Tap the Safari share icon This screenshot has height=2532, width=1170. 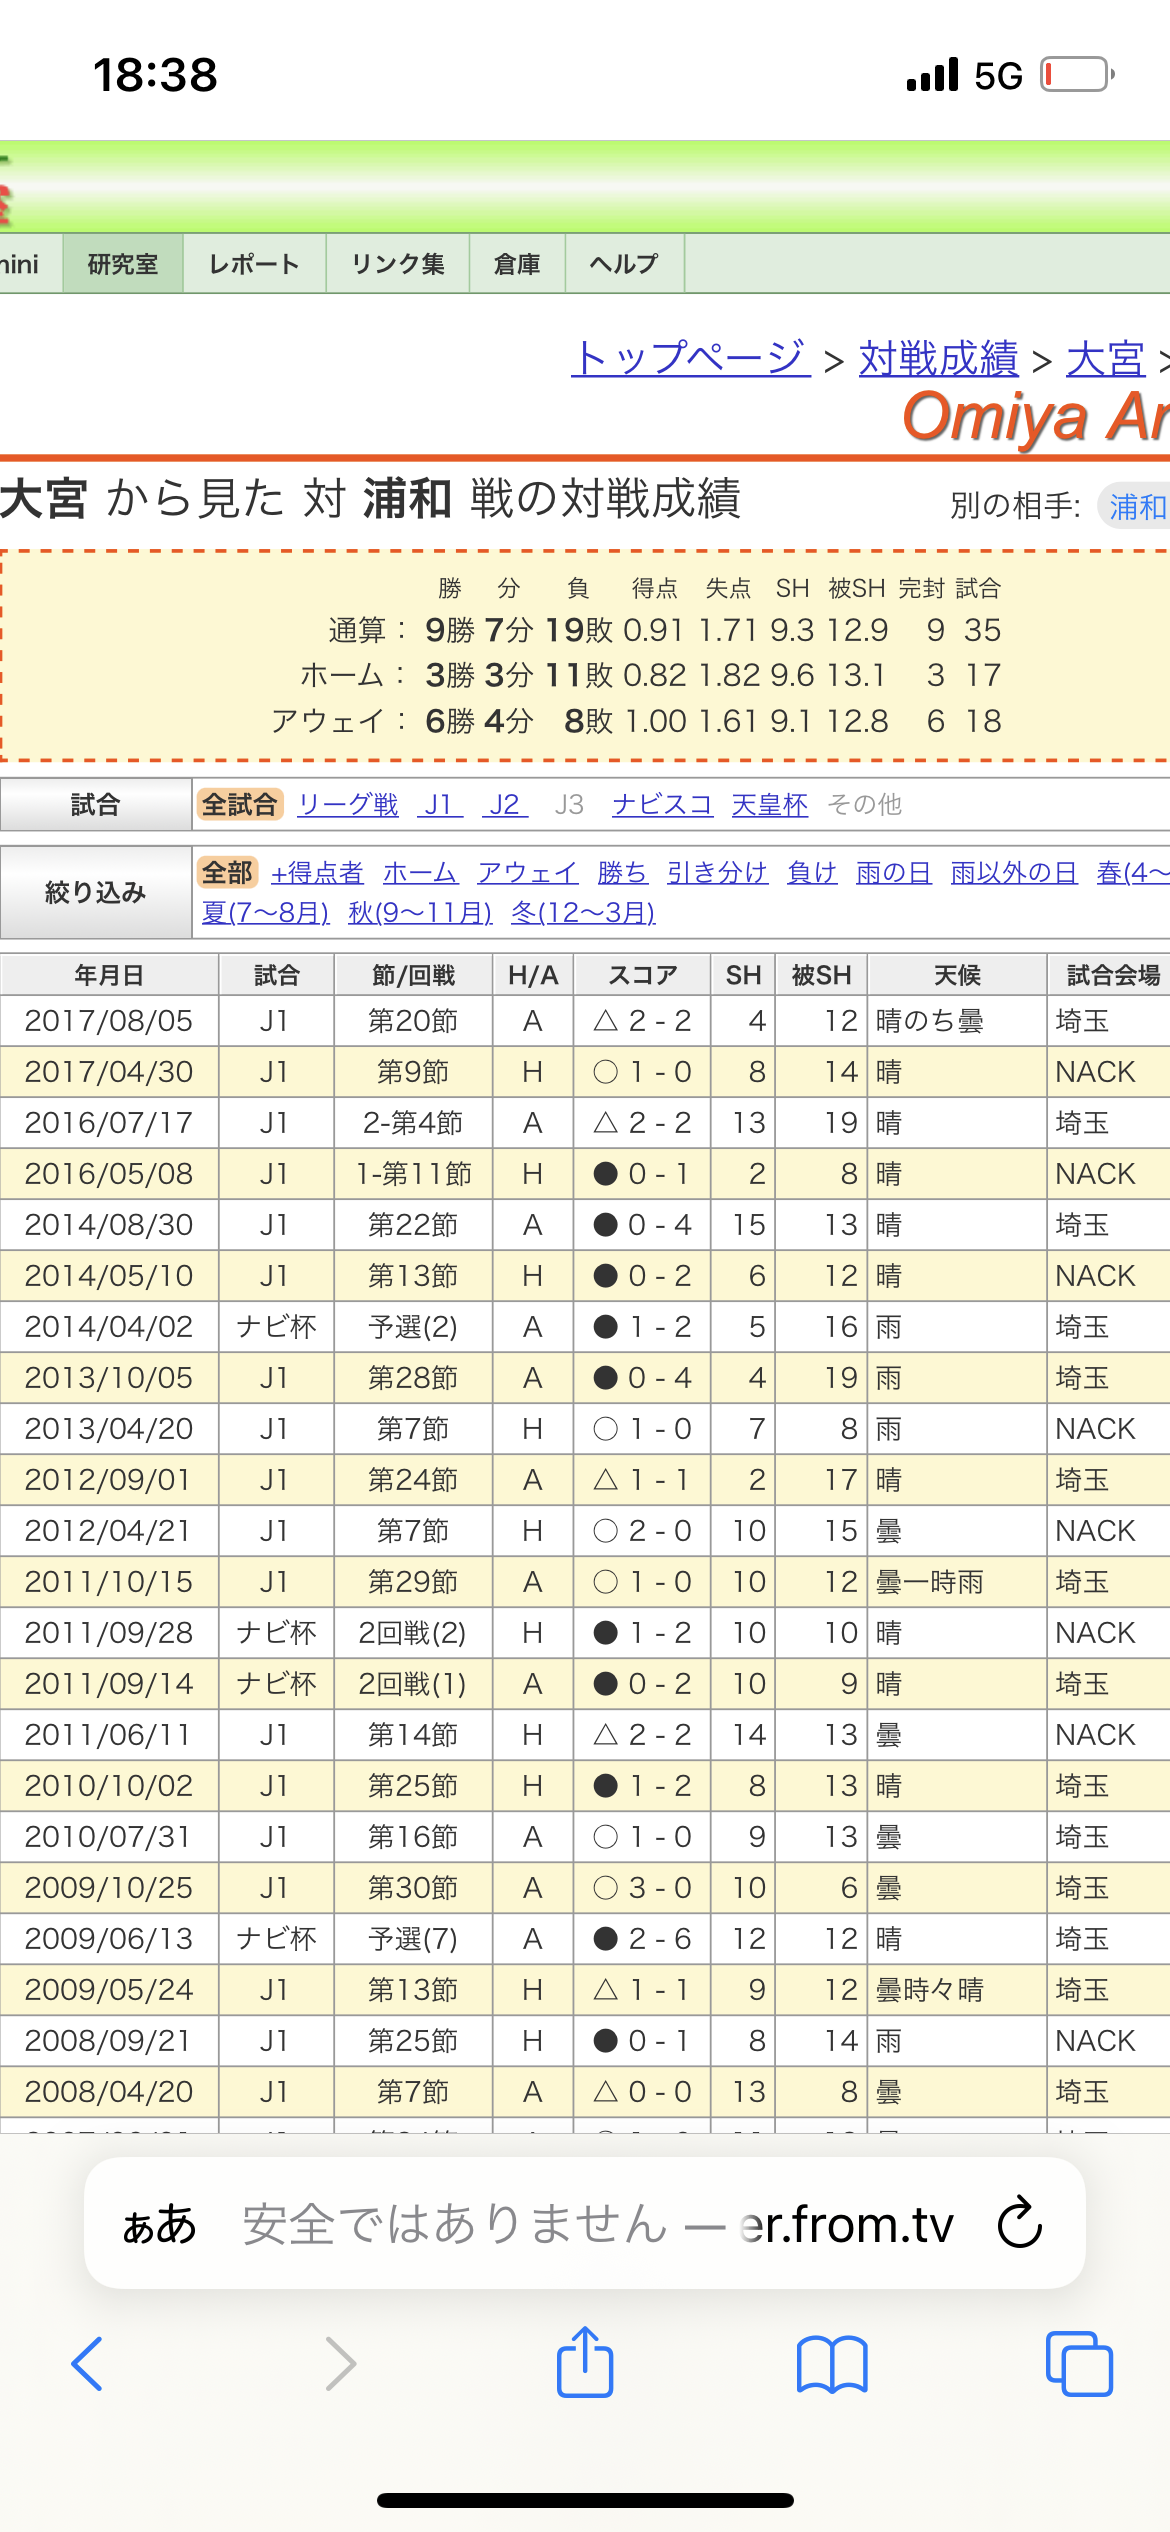(x=585, y=2362)
